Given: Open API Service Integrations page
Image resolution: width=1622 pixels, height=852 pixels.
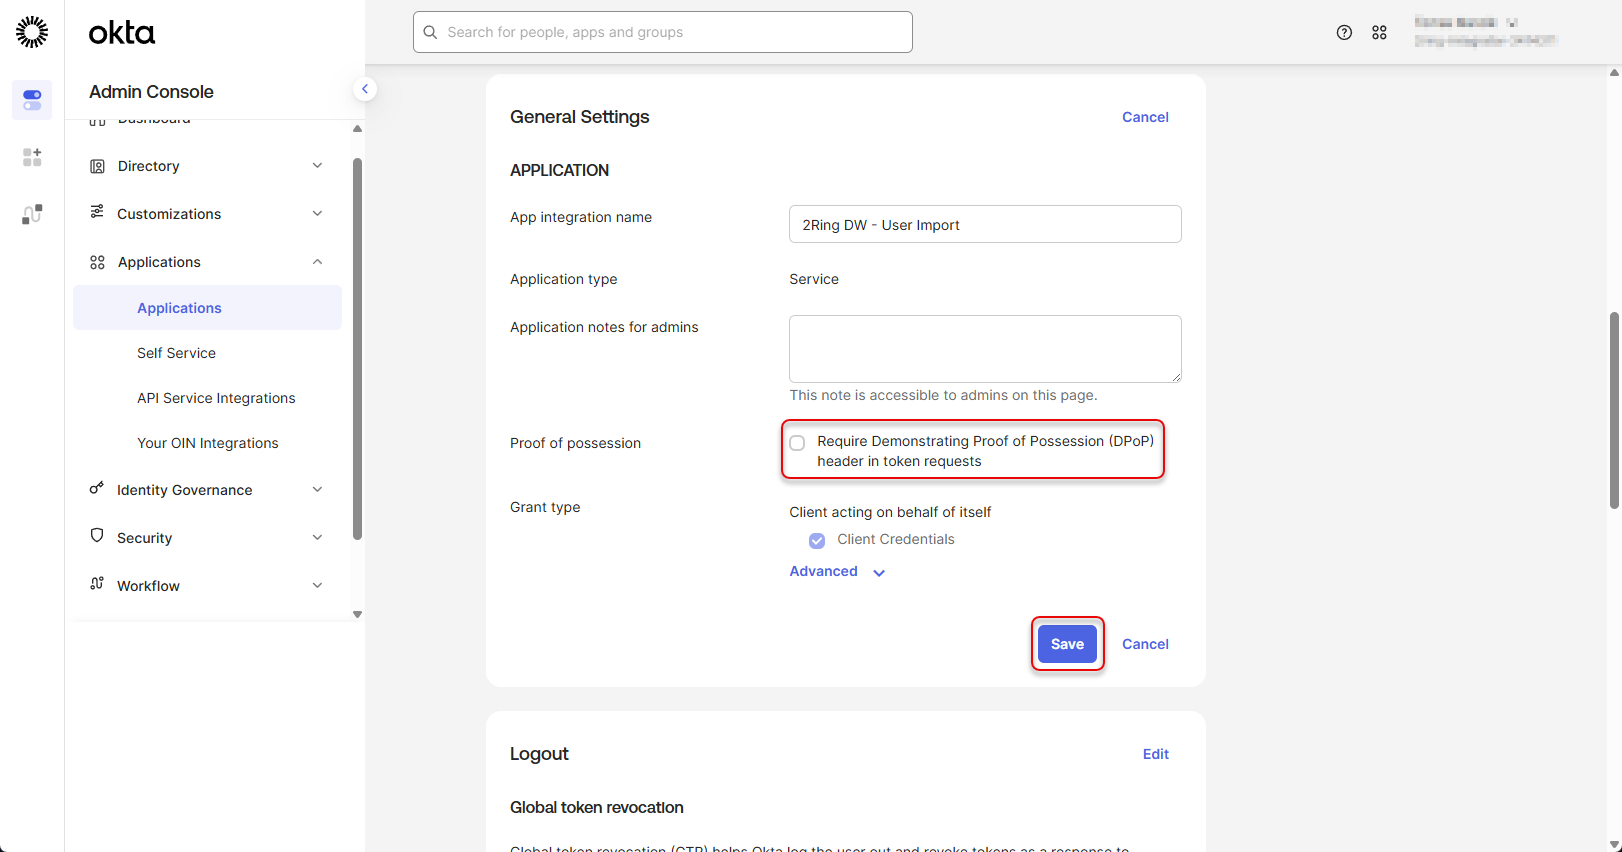Looking at the screenshot, I should click(x=216, y=398).
